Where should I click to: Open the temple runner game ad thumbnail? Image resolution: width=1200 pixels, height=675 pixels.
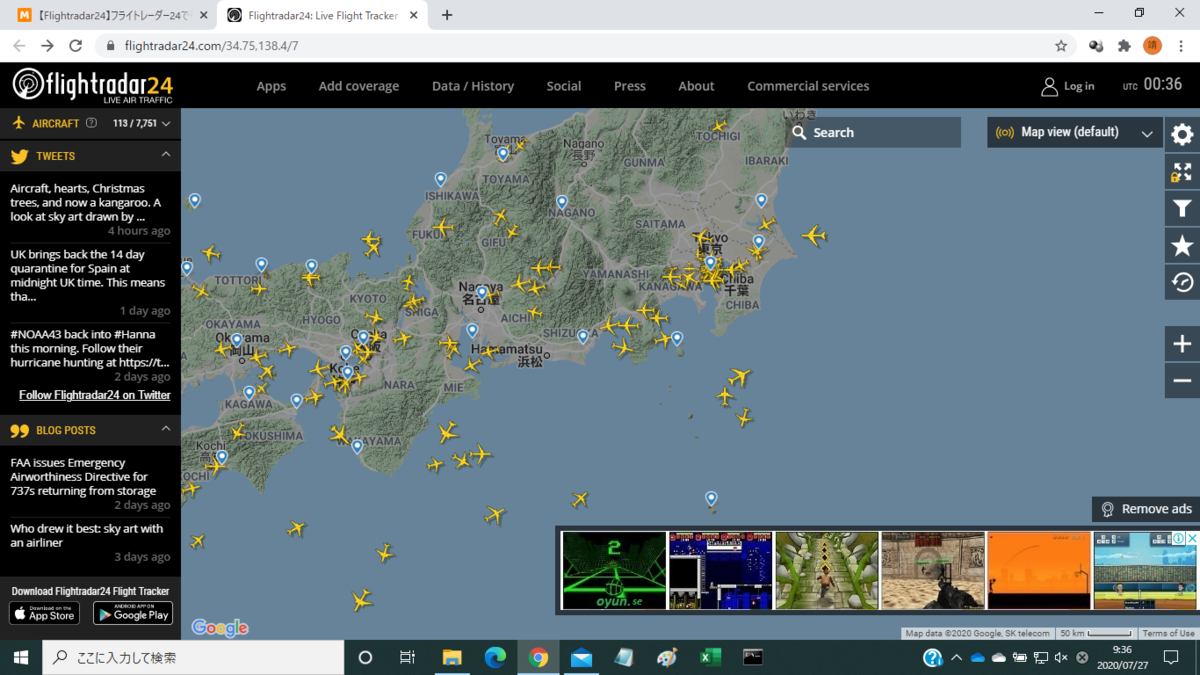(x=827, y=570)
